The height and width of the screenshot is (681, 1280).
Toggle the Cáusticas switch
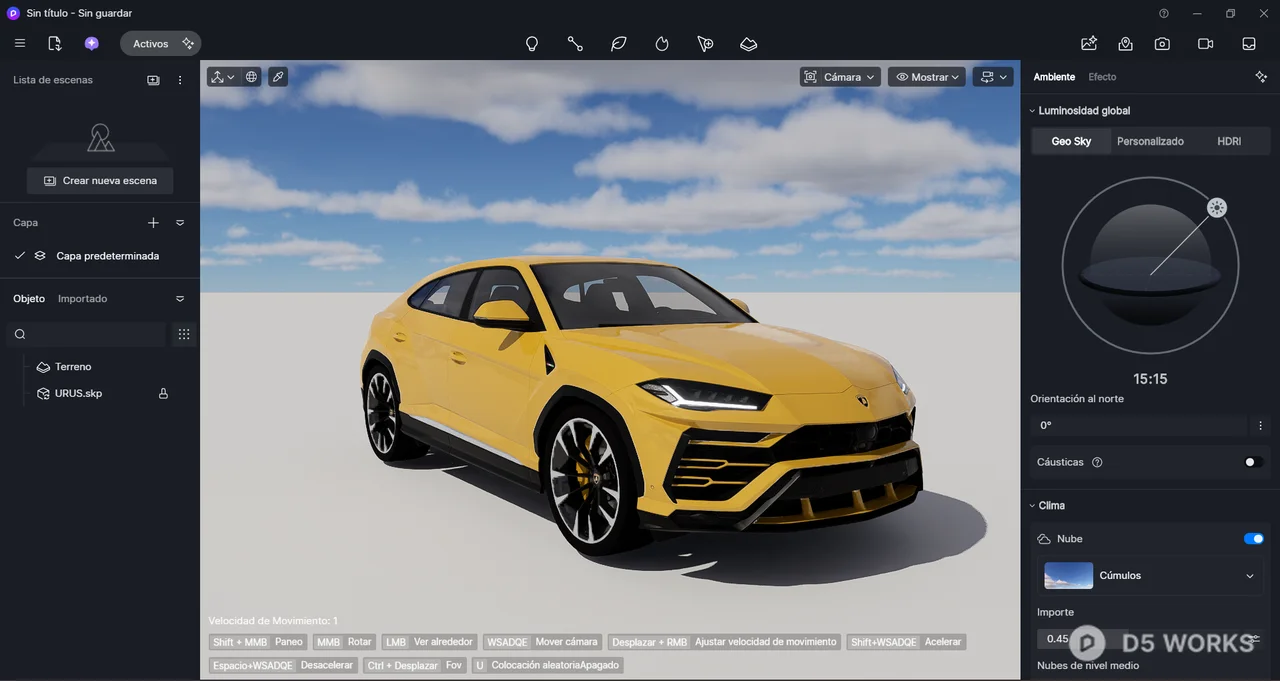1253,463
